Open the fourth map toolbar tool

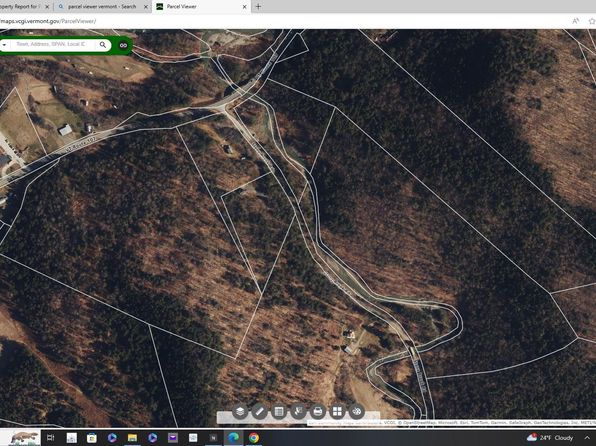298,411
